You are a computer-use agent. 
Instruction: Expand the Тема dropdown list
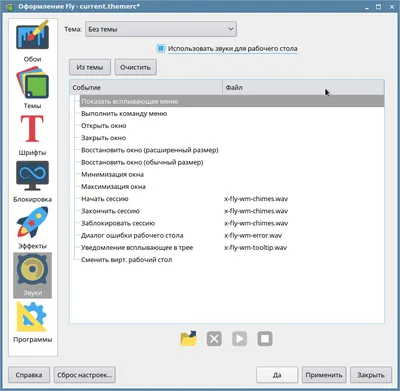click(161, 29)
